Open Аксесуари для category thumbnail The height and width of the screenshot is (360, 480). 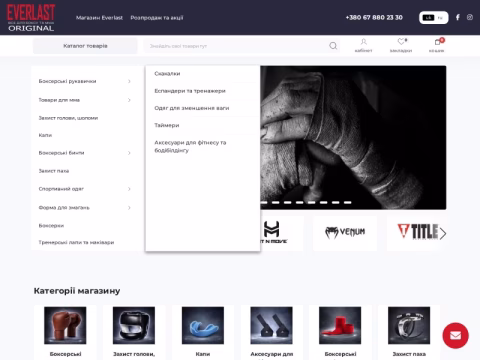tap(271, 325)
